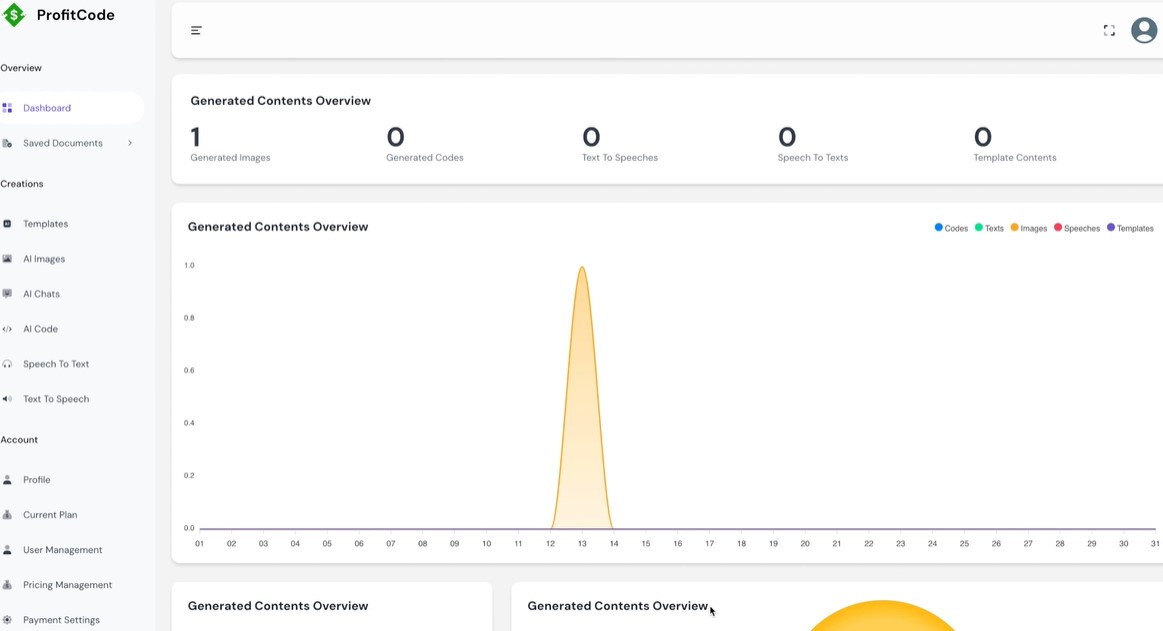Toggle the Speeches legend item
The width and height of the screenshot is (1163, 631).
coord(1077,228)
